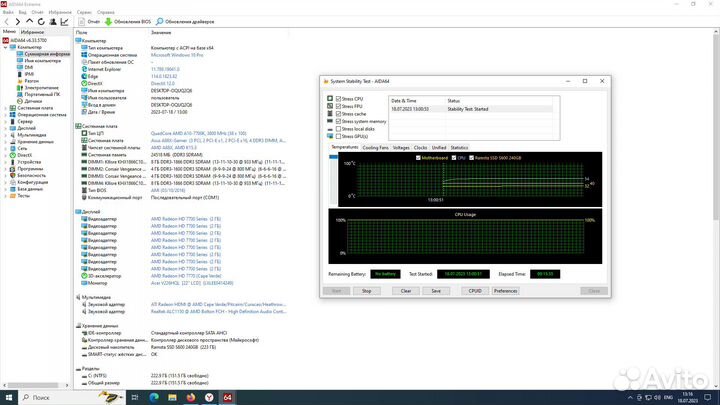Viewport: 720px width, 405px height.
Task: Click the Save button in Stability Test
Action: [436, 291]
